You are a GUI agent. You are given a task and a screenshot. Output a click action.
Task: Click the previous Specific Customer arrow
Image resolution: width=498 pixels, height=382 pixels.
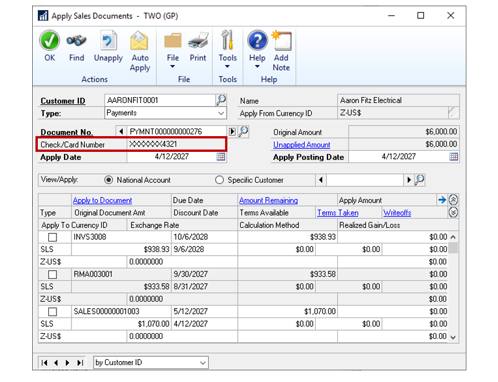coord(321,180)
